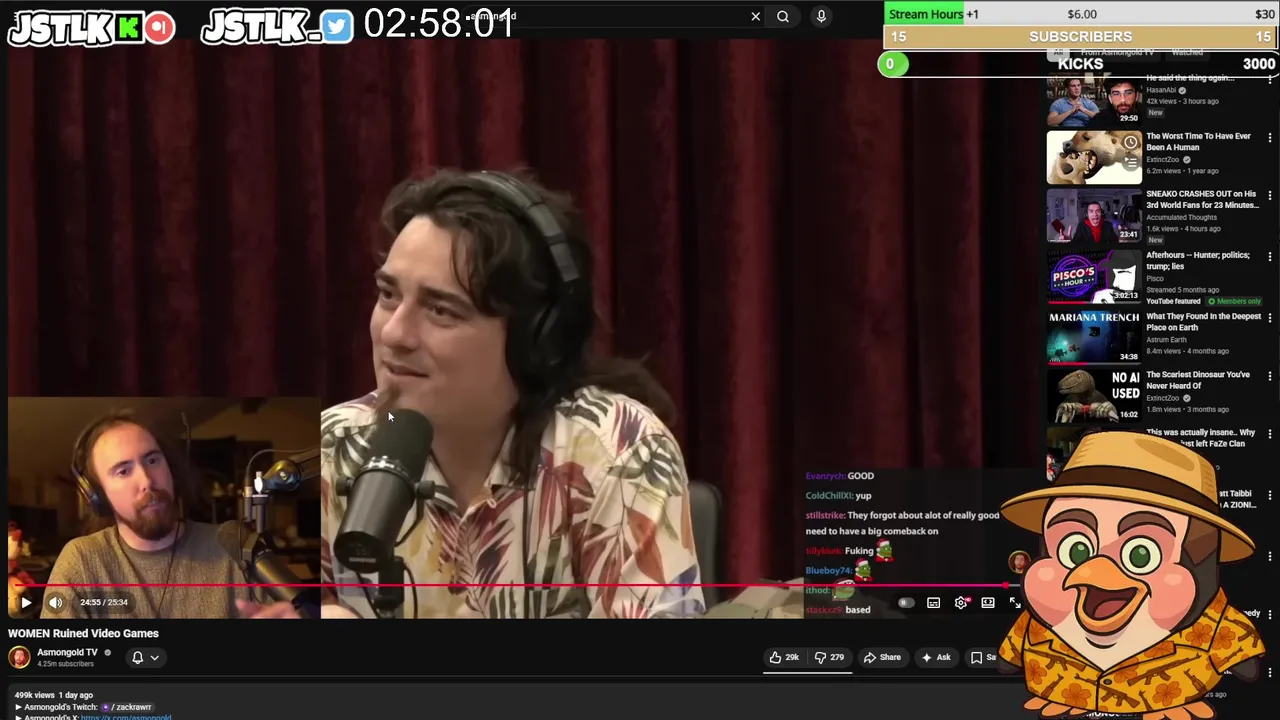Open 'Afterhours -- Hunter; politics' video title

click(1198, 260)
